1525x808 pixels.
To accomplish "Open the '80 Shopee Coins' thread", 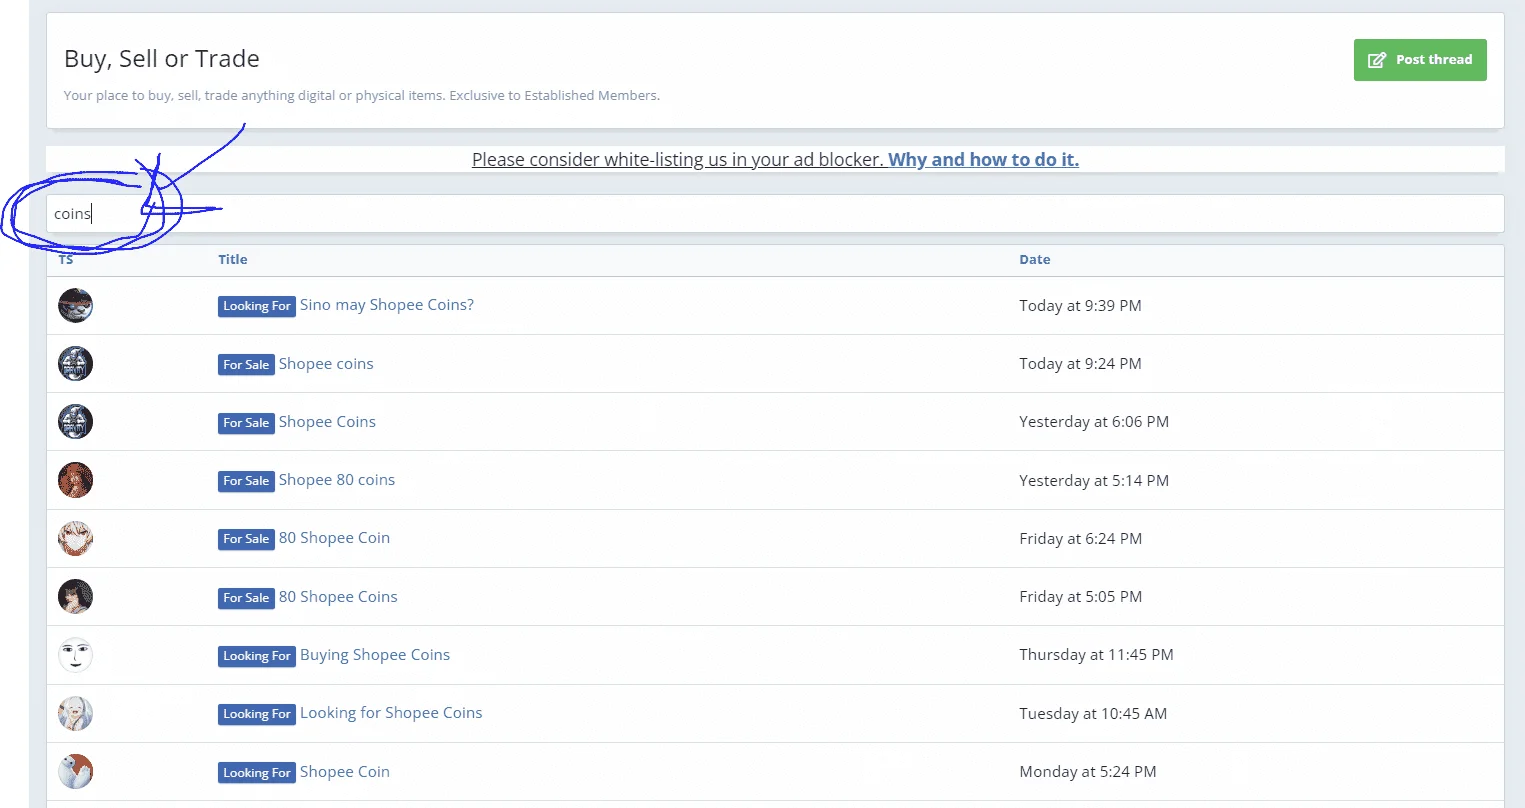I will tap(338, 597).
